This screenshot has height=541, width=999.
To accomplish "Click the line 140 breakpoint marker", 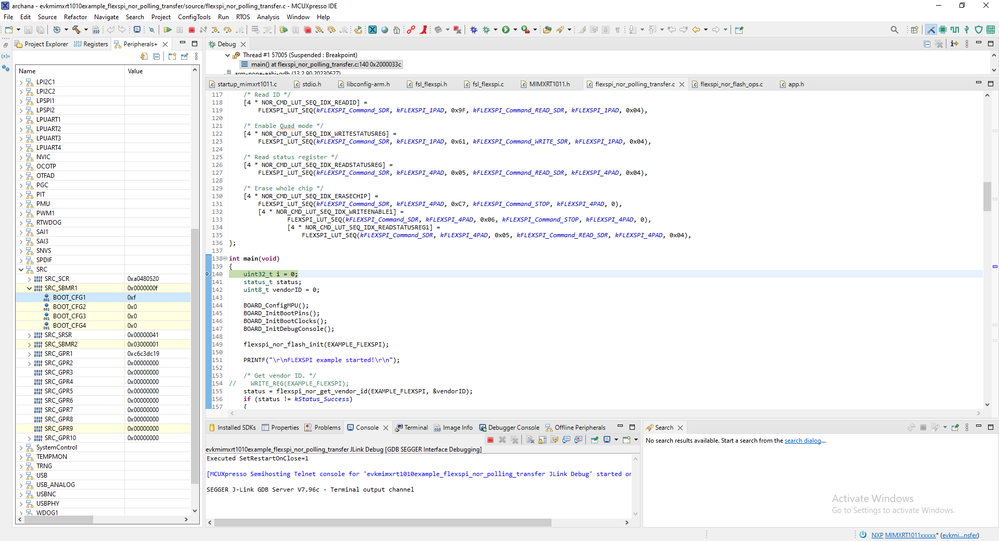I will point(208,274).
